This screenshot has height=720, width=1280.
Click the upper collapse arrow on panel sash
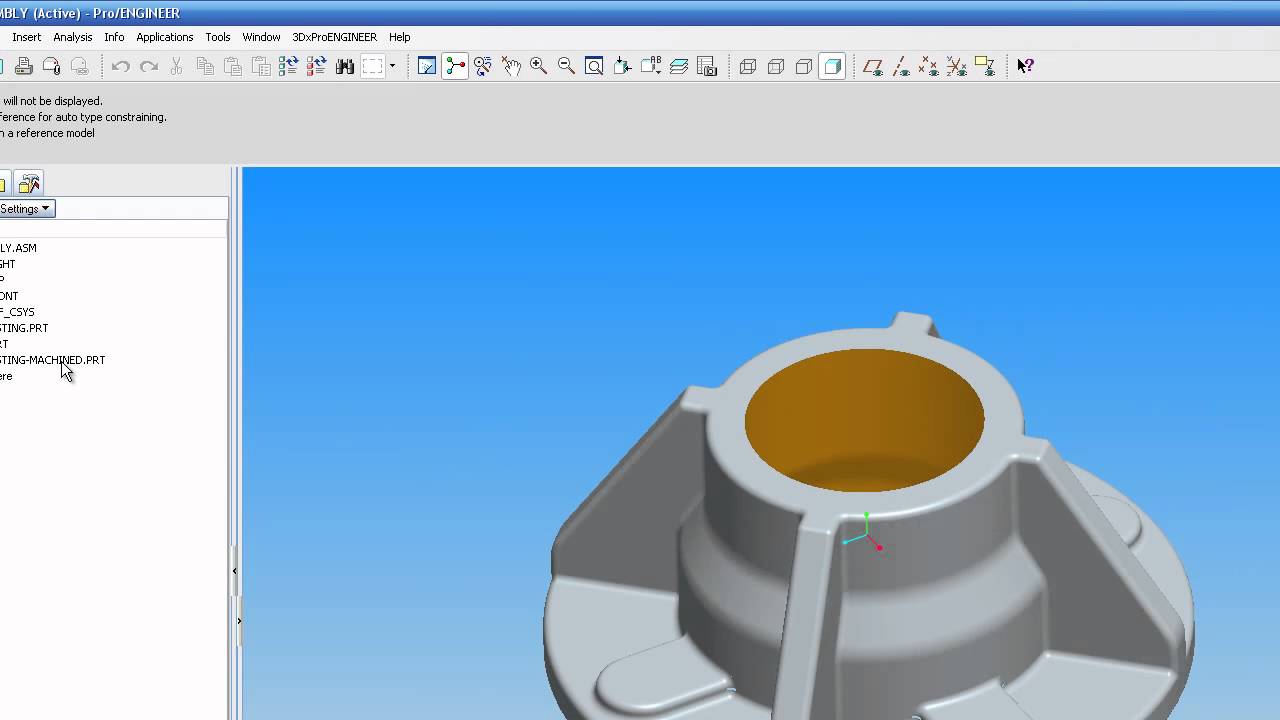234,571
